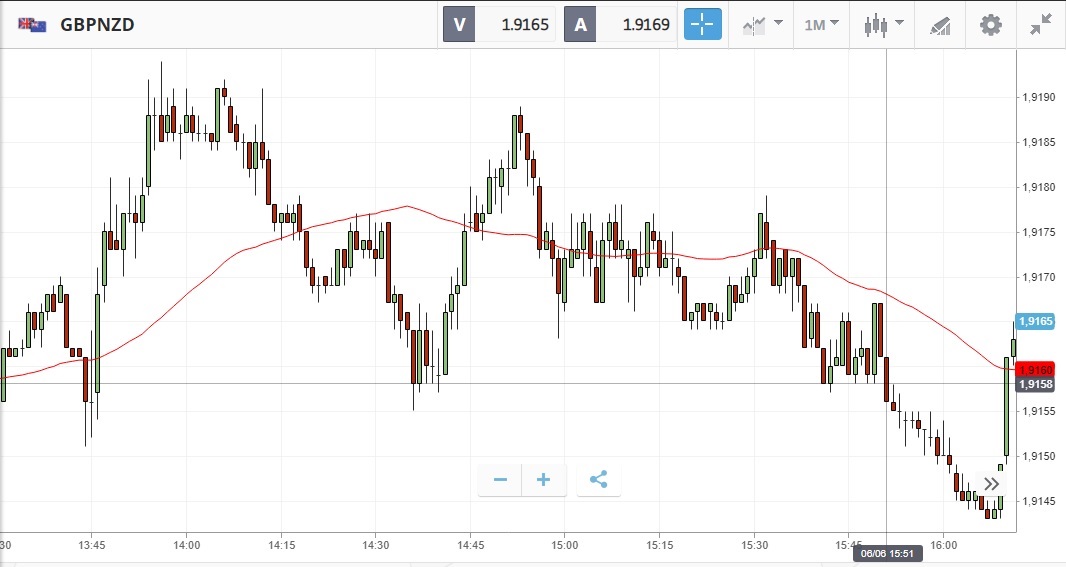Click the red 1,9160 indicator price tag
Image resolution: width=1066 pixels, height=567 pixels.
[1035, 369]
